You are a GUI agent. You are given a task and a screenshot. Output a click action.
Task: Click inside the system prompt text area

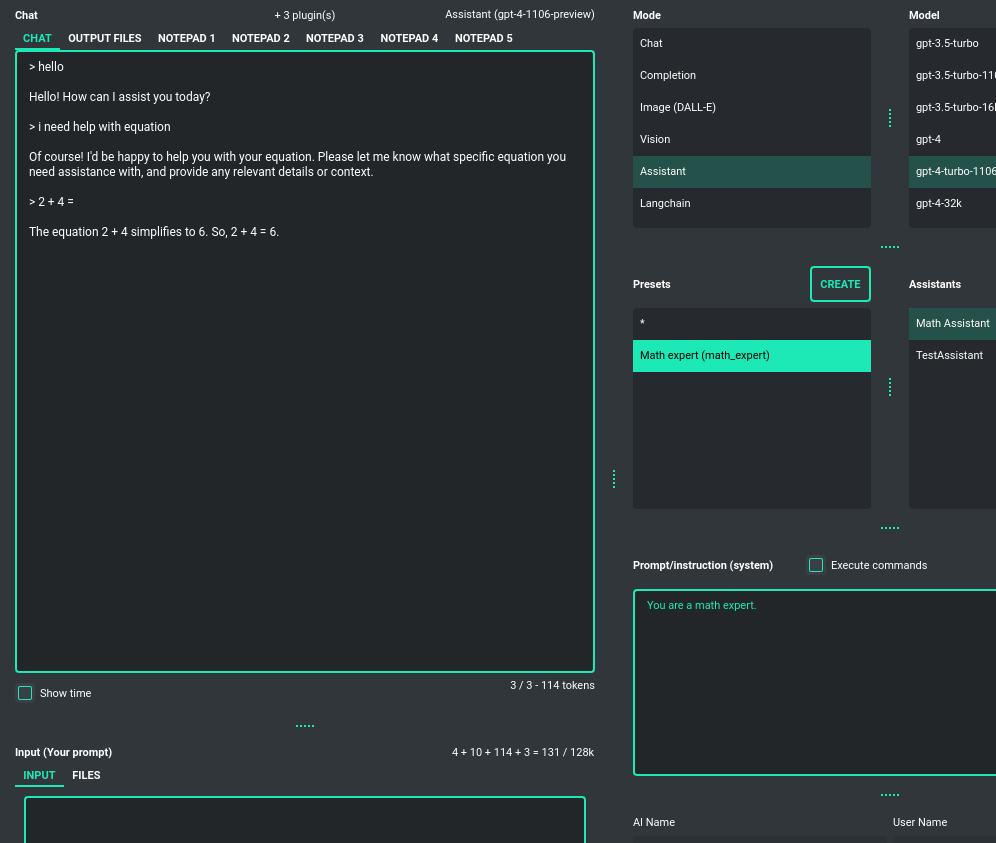pos(810,680)
